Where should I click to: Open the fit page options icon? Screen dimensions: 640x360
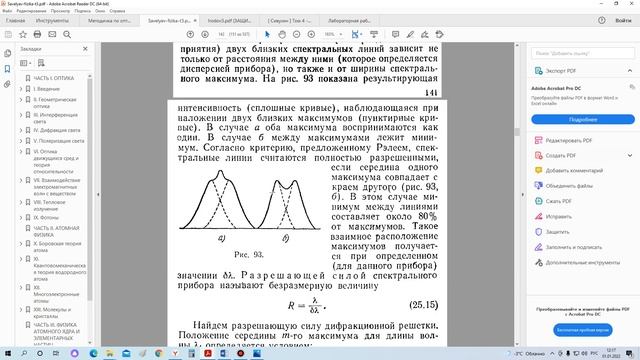click(x=356, y=35)
